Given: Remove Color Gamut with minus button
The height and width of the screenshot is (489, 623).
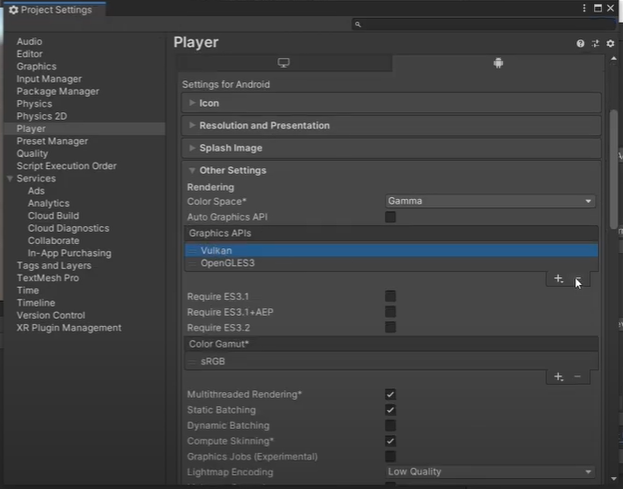Looking at the screenshot, I should tap(577, 377).
